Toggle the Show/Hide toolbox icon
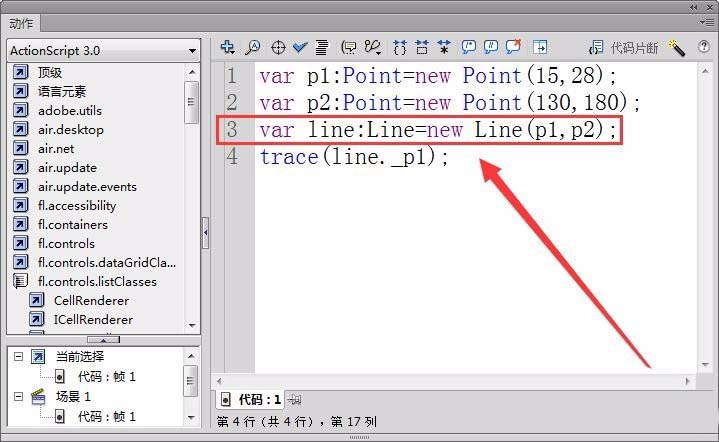Viewport: 719px width, 442px height. (540, 47)
